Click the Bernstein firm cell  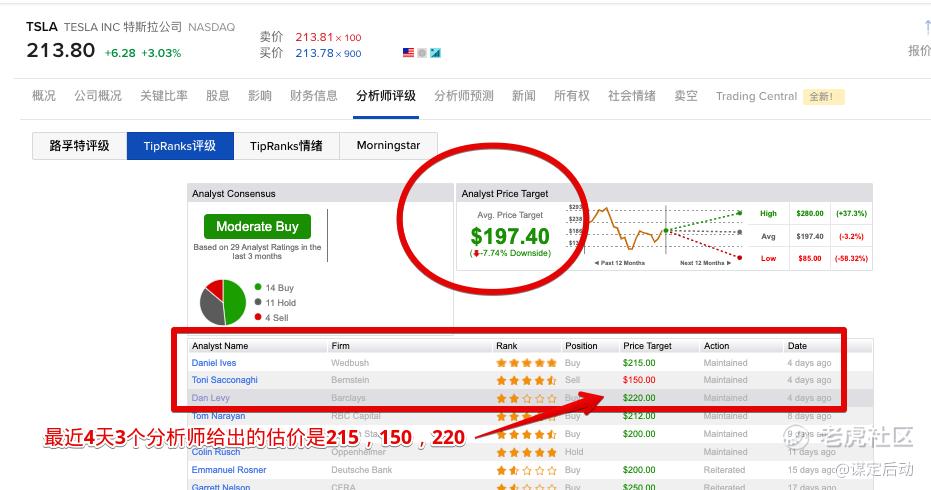350,380
